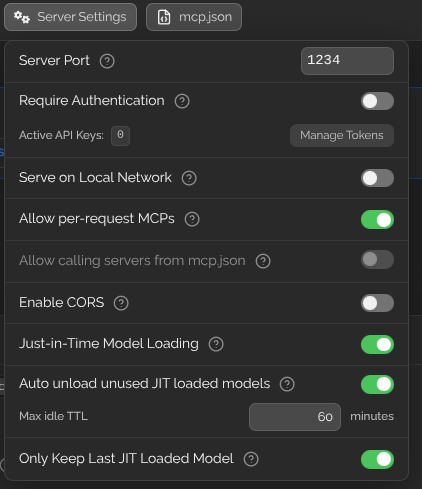Turn off Just-in-Time Model Loading
Image resolution: width=422 pixels, height=489 pixels.
click(377, 344)
